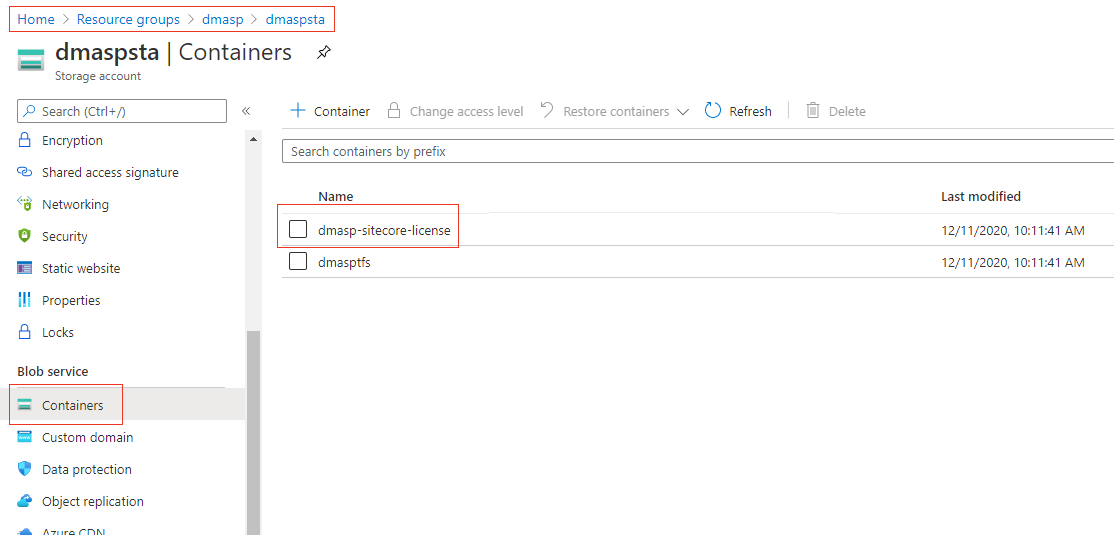Image resolution: width=1114 pixels, height=545 pixels.
Task: Open Object replication page
Action: (92, 502)
